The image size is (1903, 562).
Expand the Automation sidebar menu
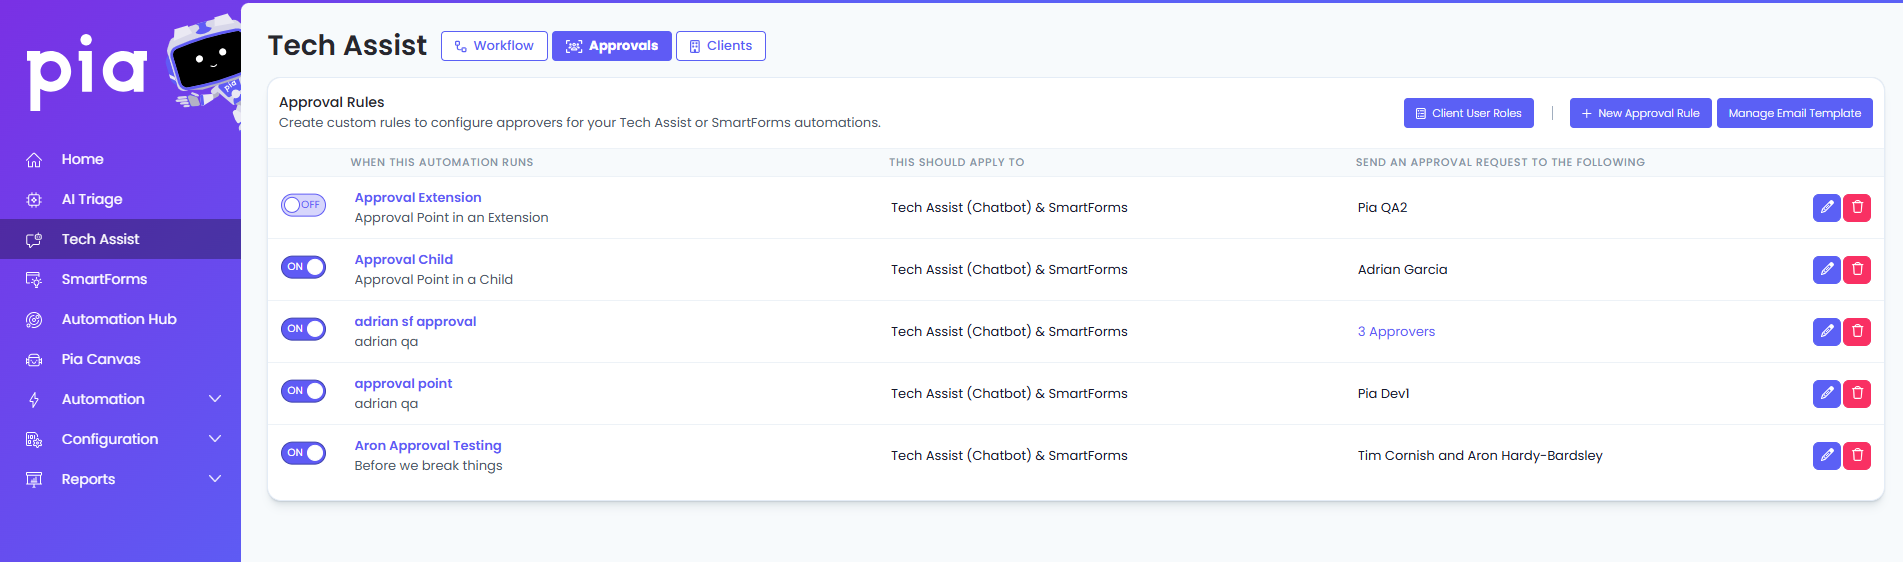click(x=120, y=399)
